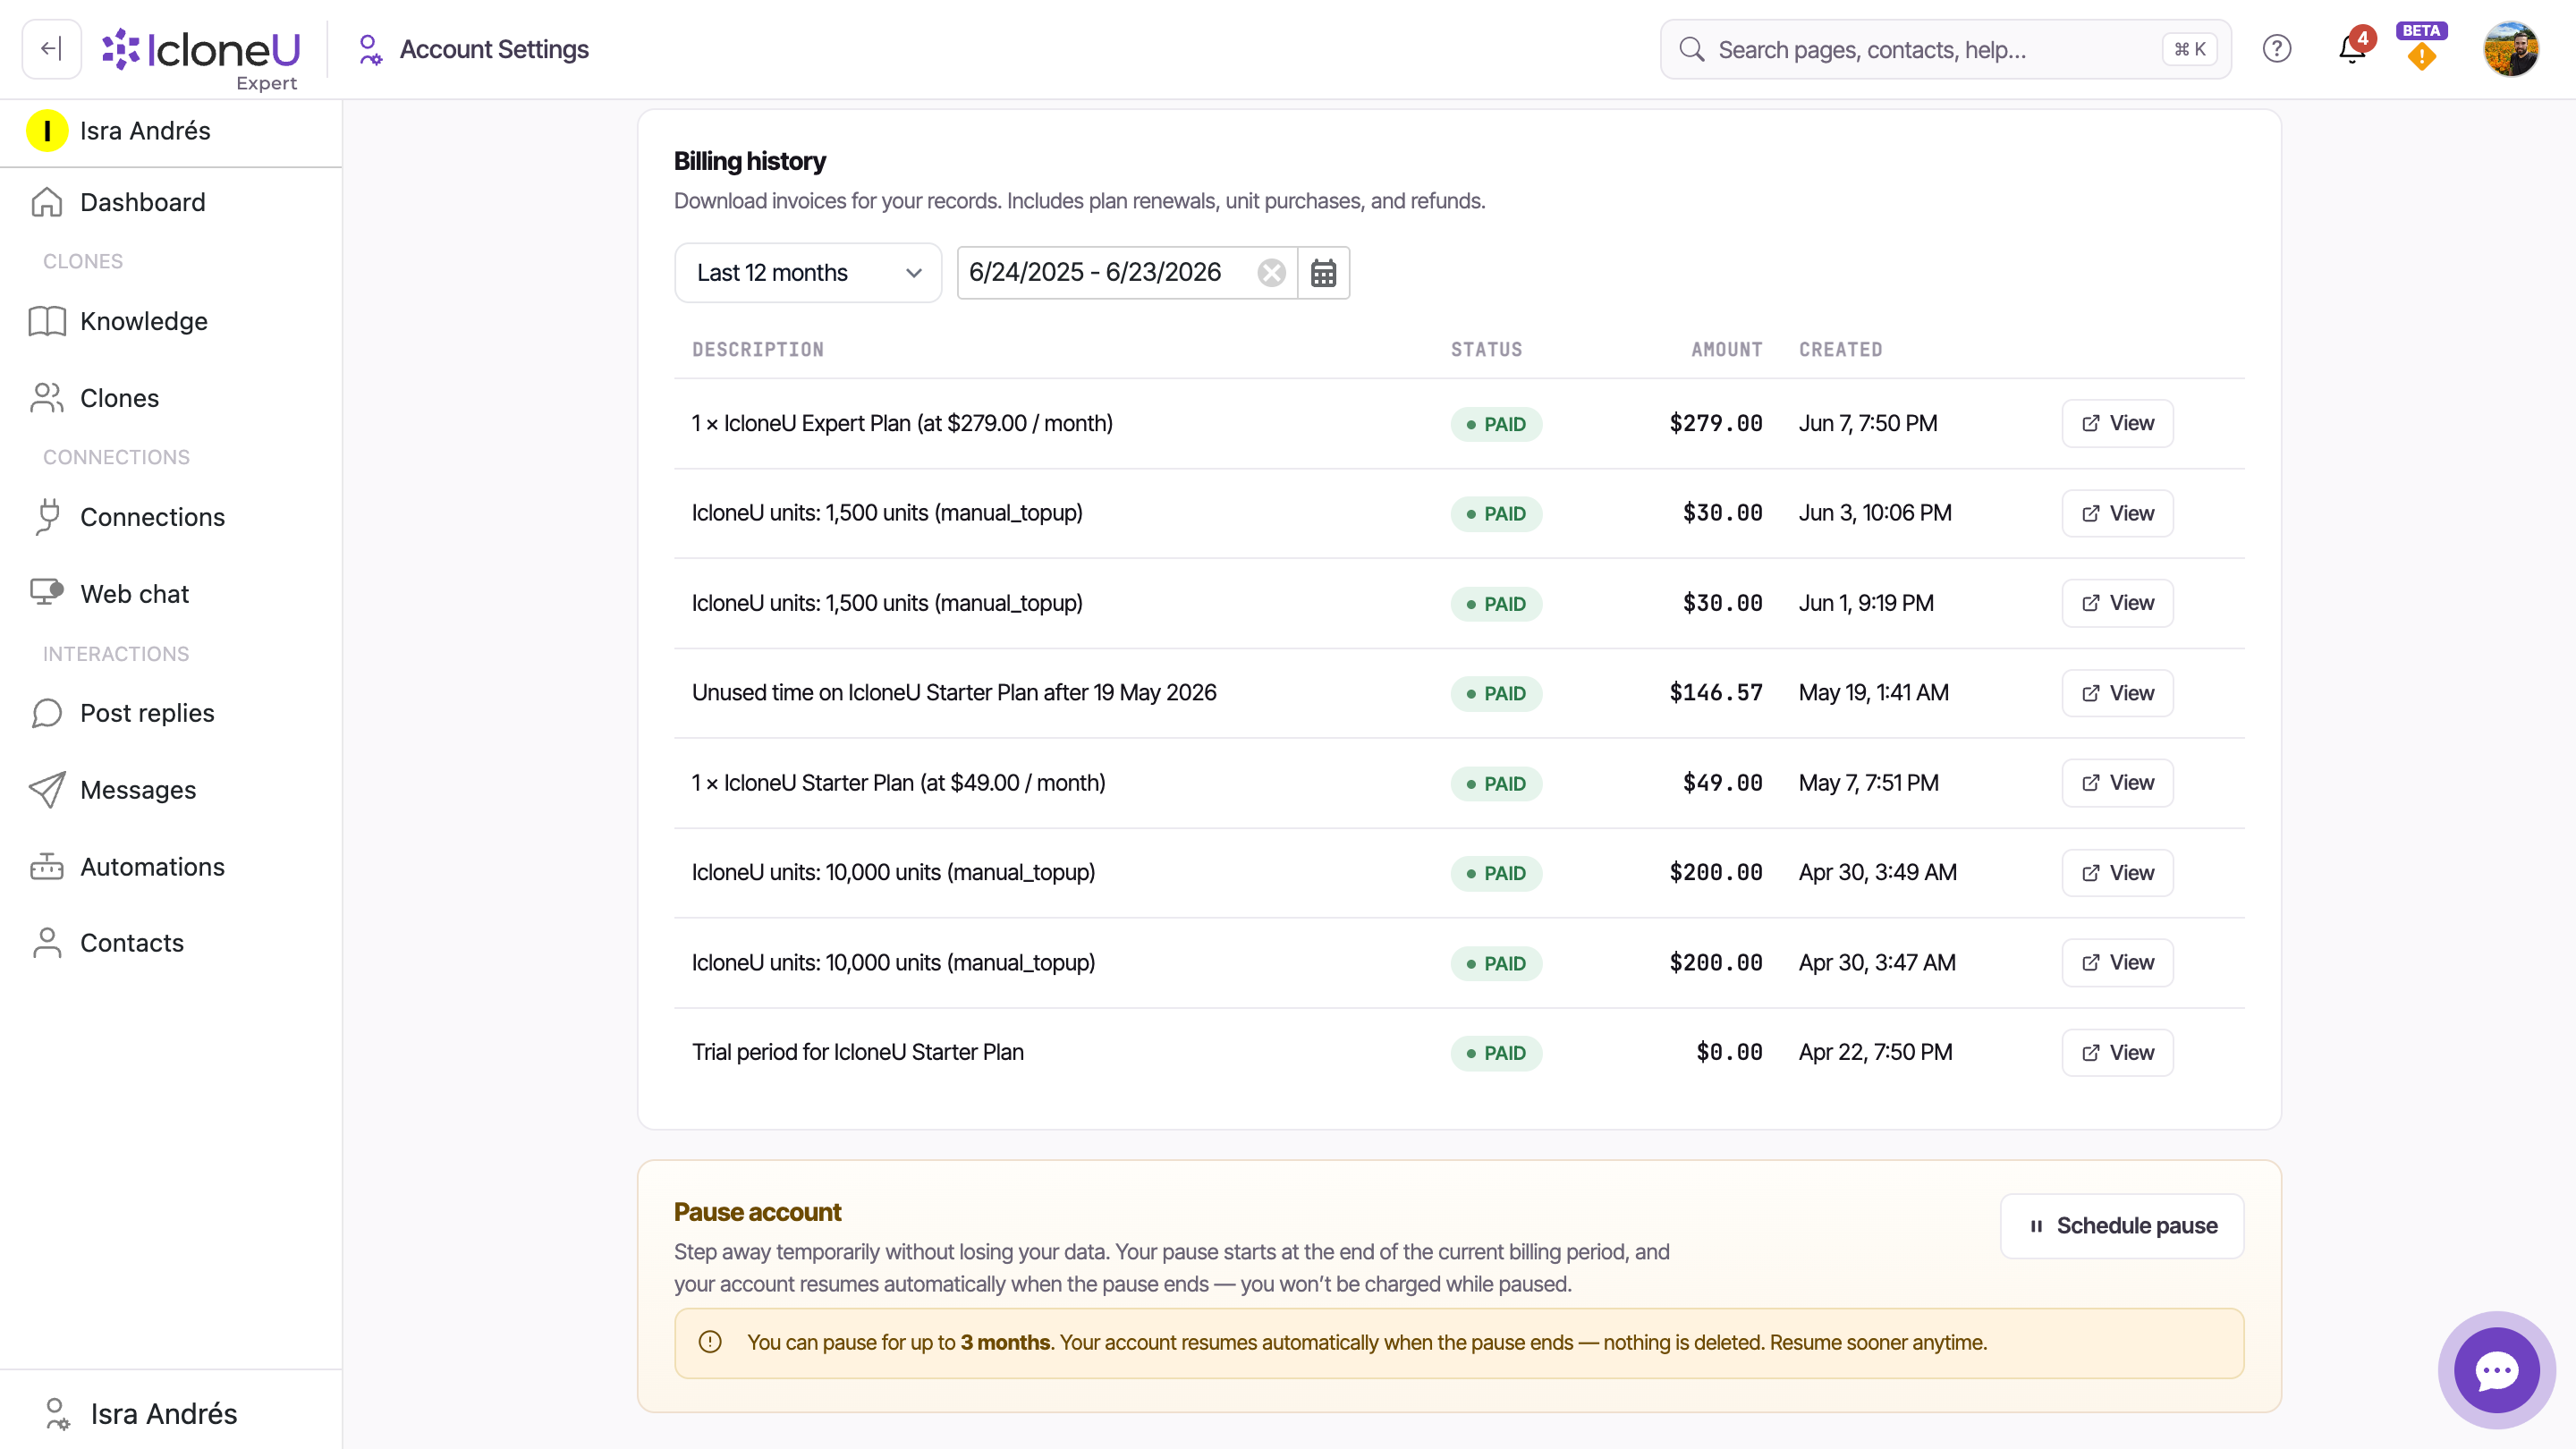View the IcloneU Starter Plan $49.00 invoice
The height and width of the screenshot is (1449, 2576).
pos(2117,783)
